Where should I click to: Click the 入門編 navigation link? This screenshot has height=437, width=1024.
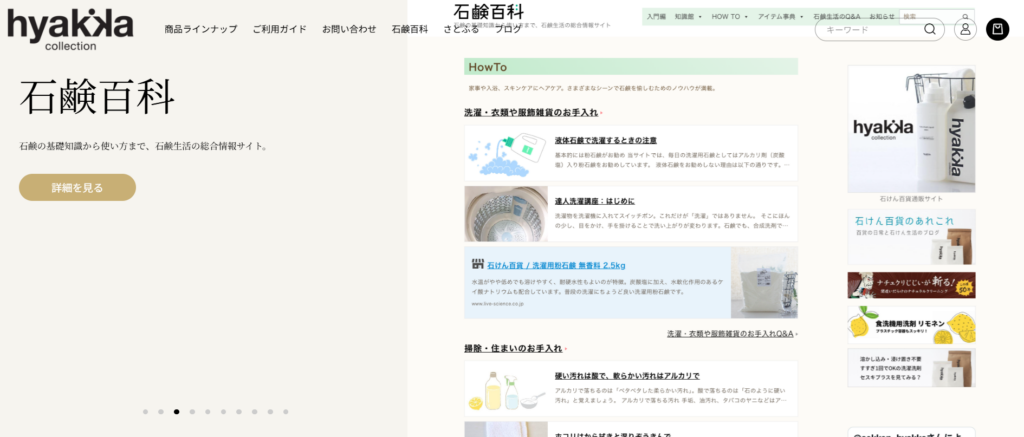coord(656,16)
